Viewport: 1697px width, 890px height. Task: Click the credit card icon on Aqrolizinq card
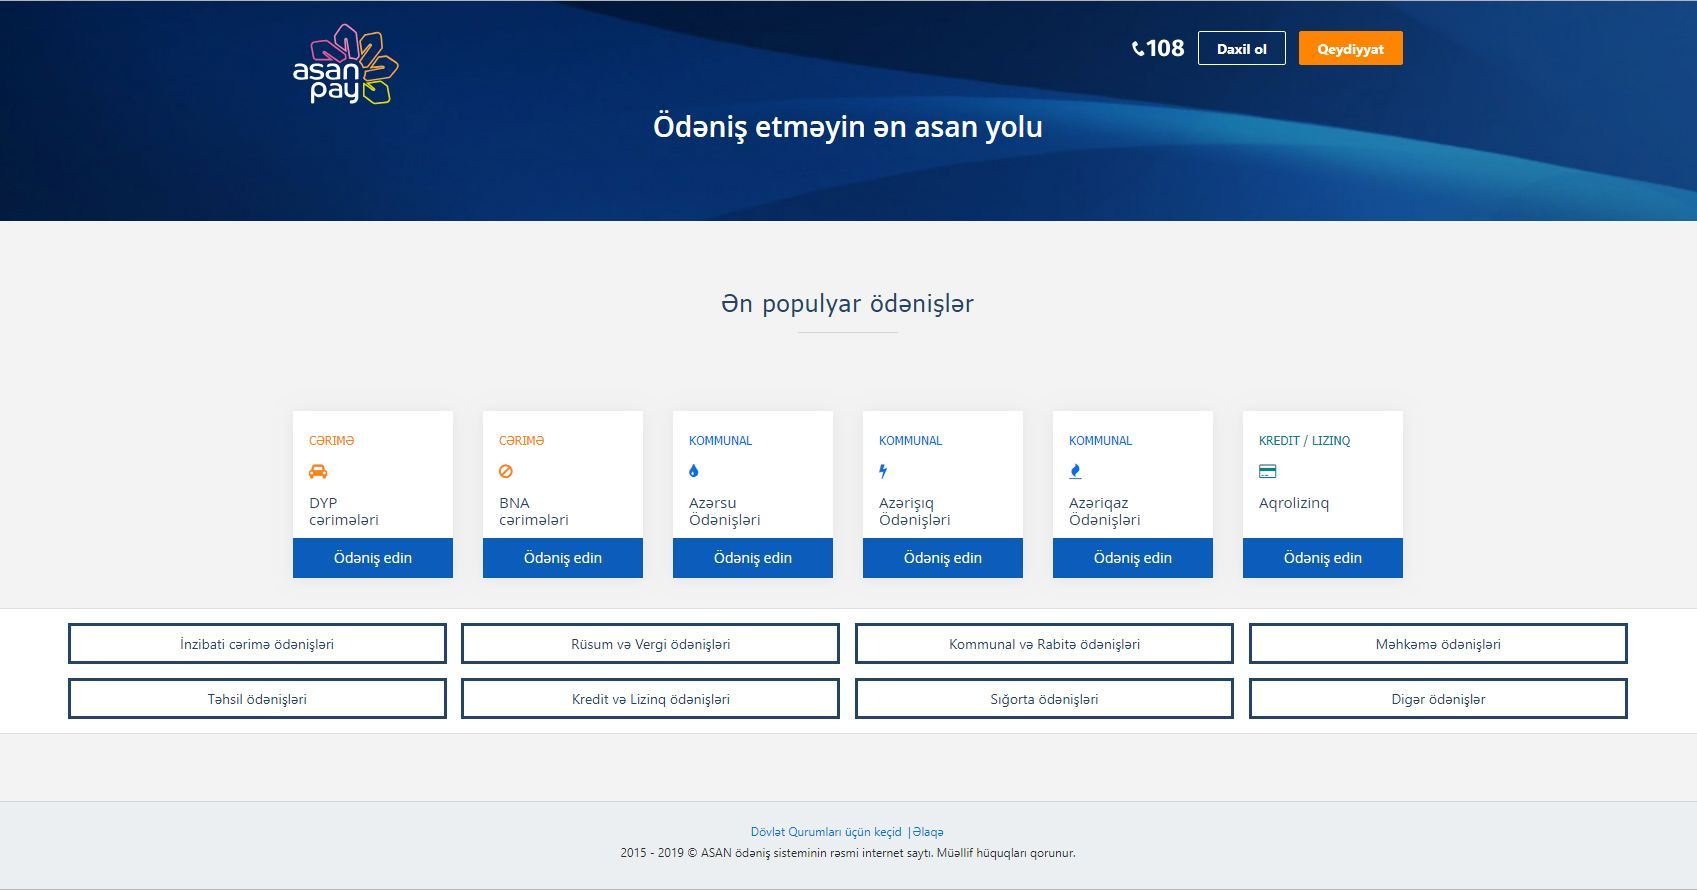1268,471
